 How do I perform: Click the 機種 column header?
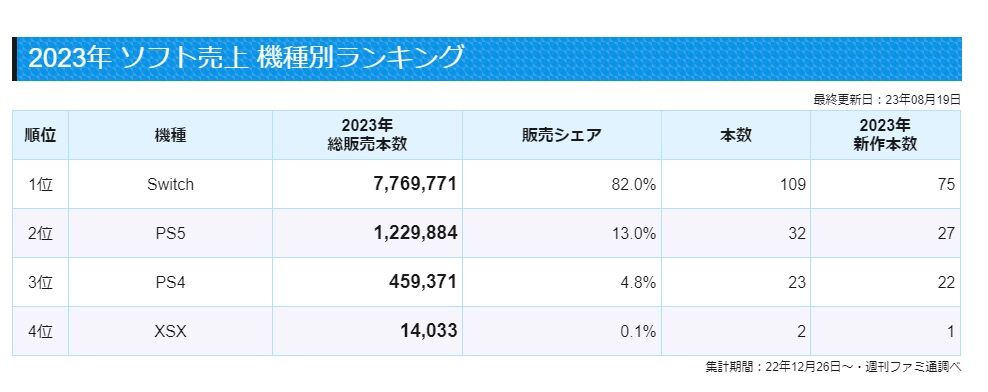(x=170, y=135)
